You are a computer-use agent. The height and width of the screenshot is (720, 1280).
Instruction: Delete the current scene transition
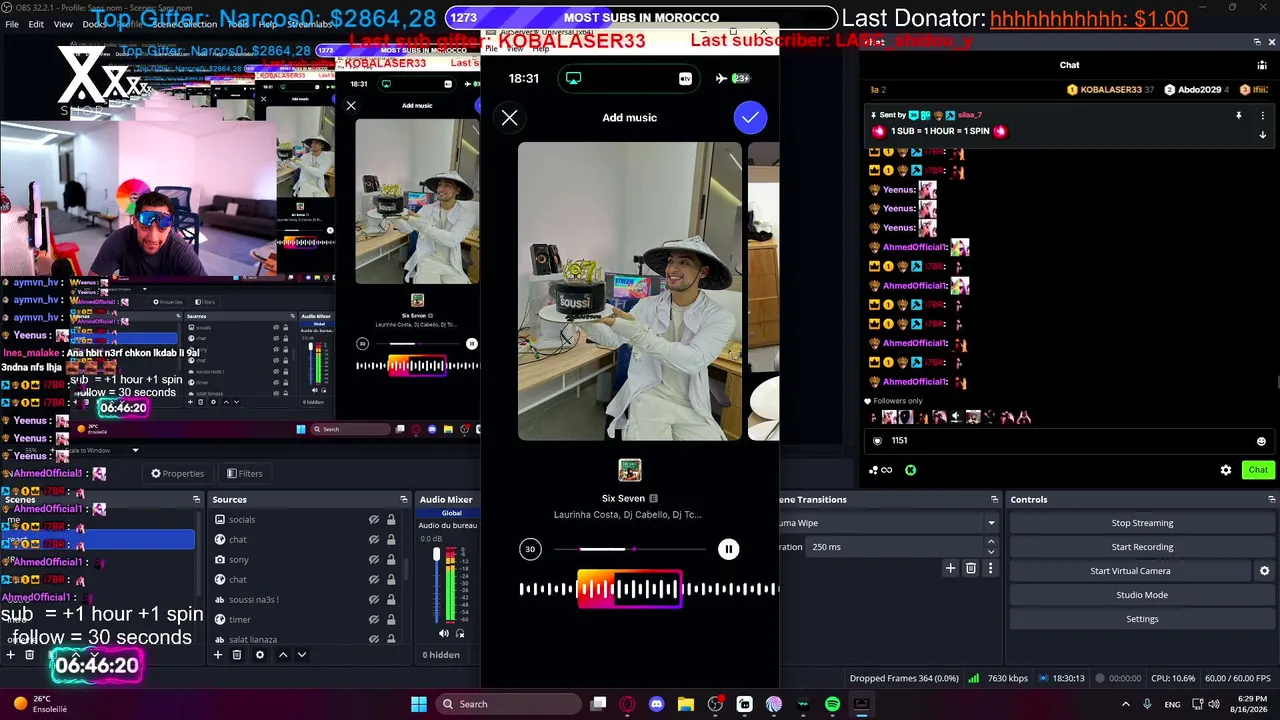970,569
